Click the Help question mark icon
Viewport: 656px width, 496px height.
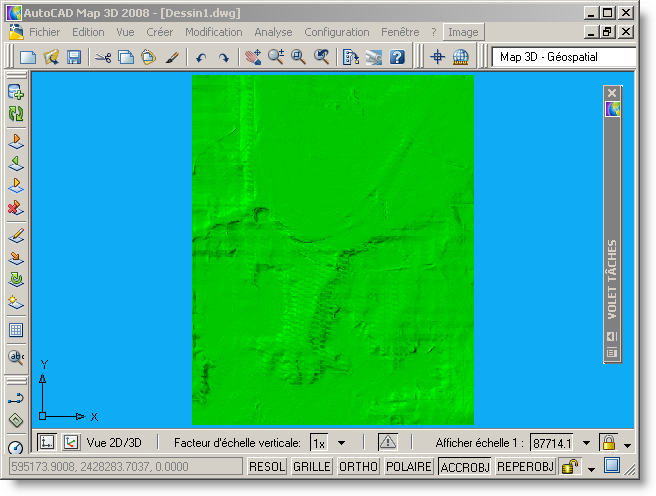tap(397, 57)
